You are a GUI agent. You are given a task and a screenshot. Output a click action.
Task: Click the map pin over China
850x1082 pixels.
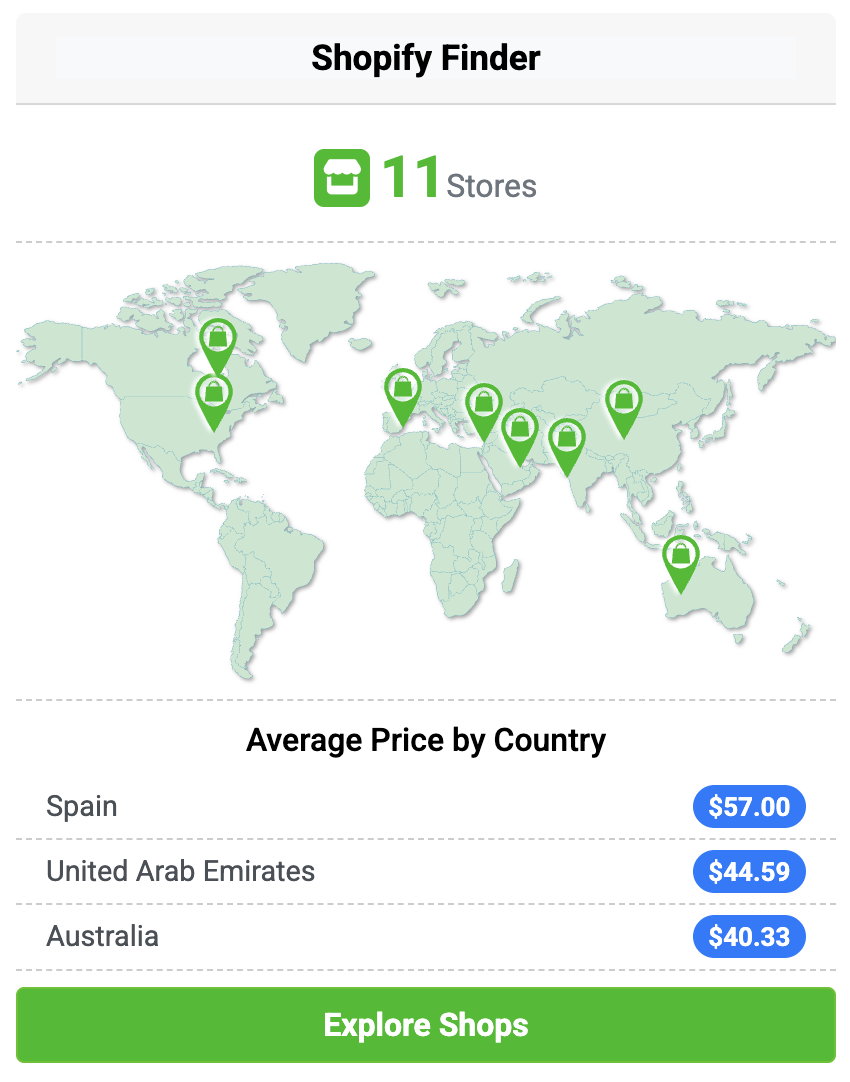[624, 402]
